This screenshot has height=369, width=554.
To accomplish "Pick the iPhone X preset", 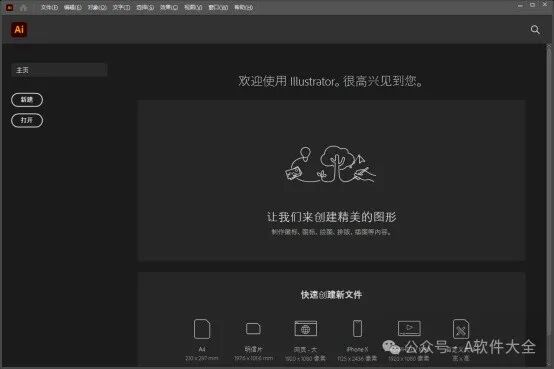I will (x=357, y=339).
